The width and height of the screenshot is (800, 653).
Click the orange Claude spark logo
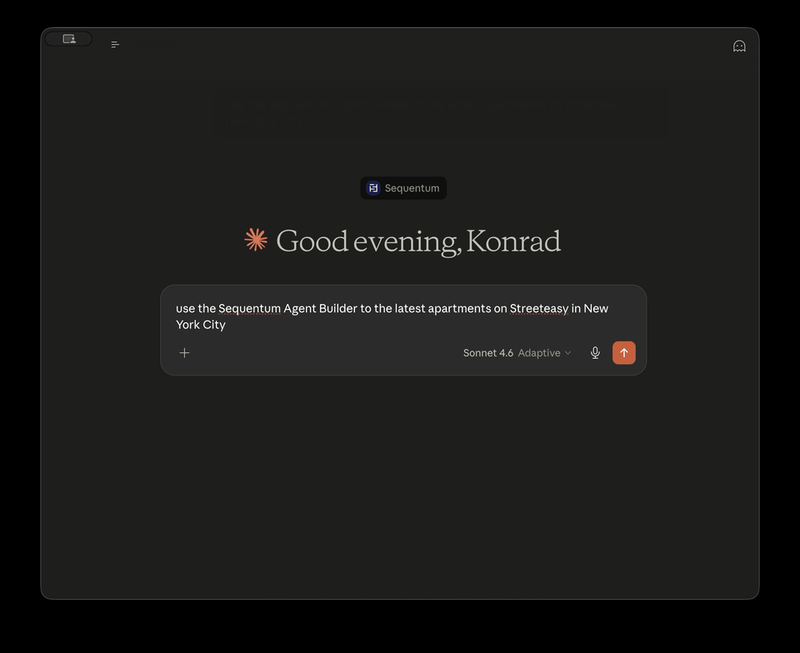pyautogui.click(x=256, y=240)
